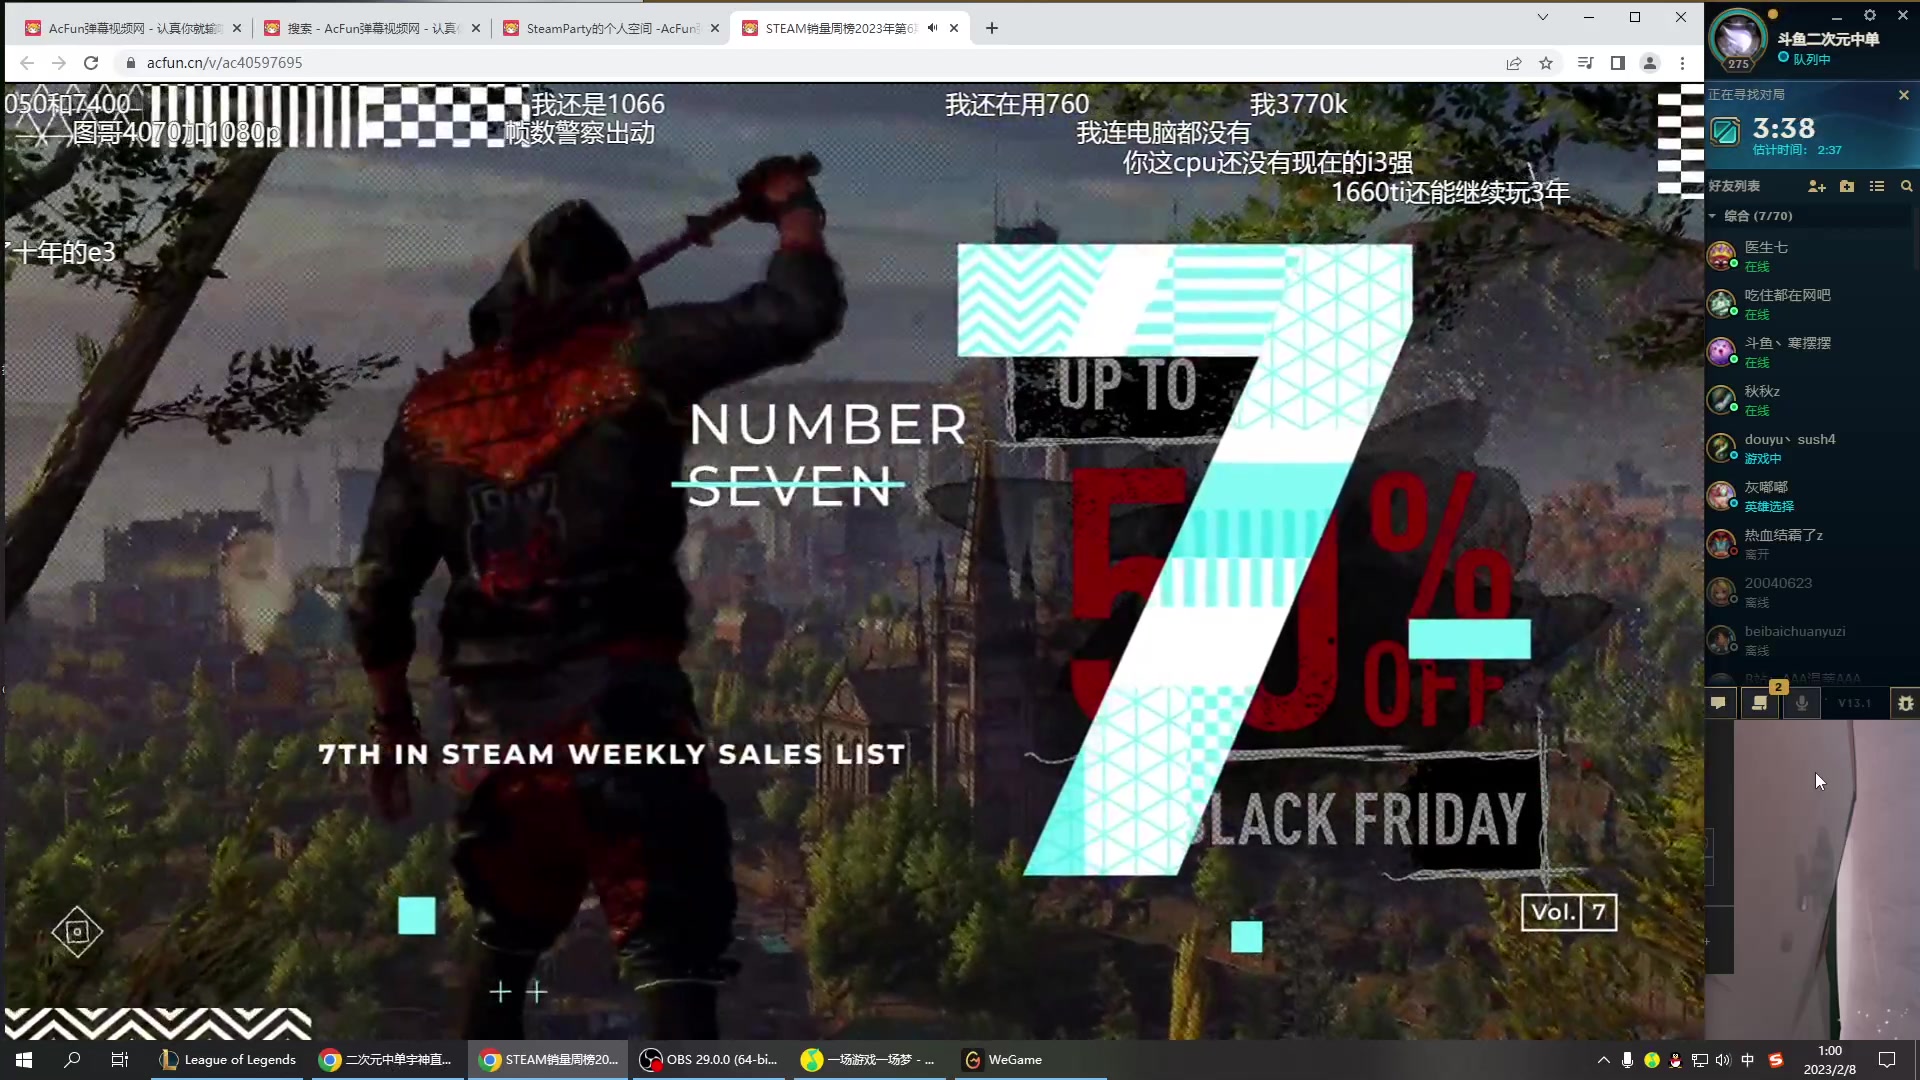Select friend 灰嘟嘟

point(1808,496)
